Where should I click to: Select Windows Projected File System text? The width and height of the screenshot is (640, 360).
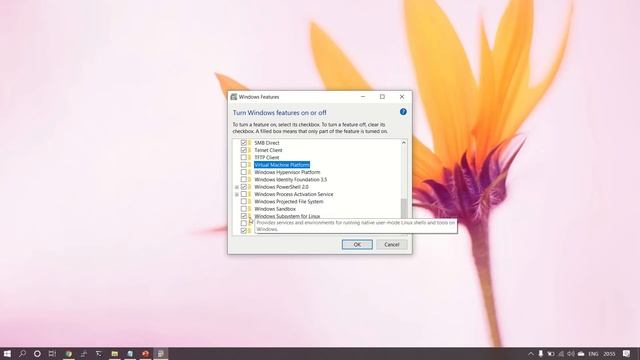click(x=289, y=202)
